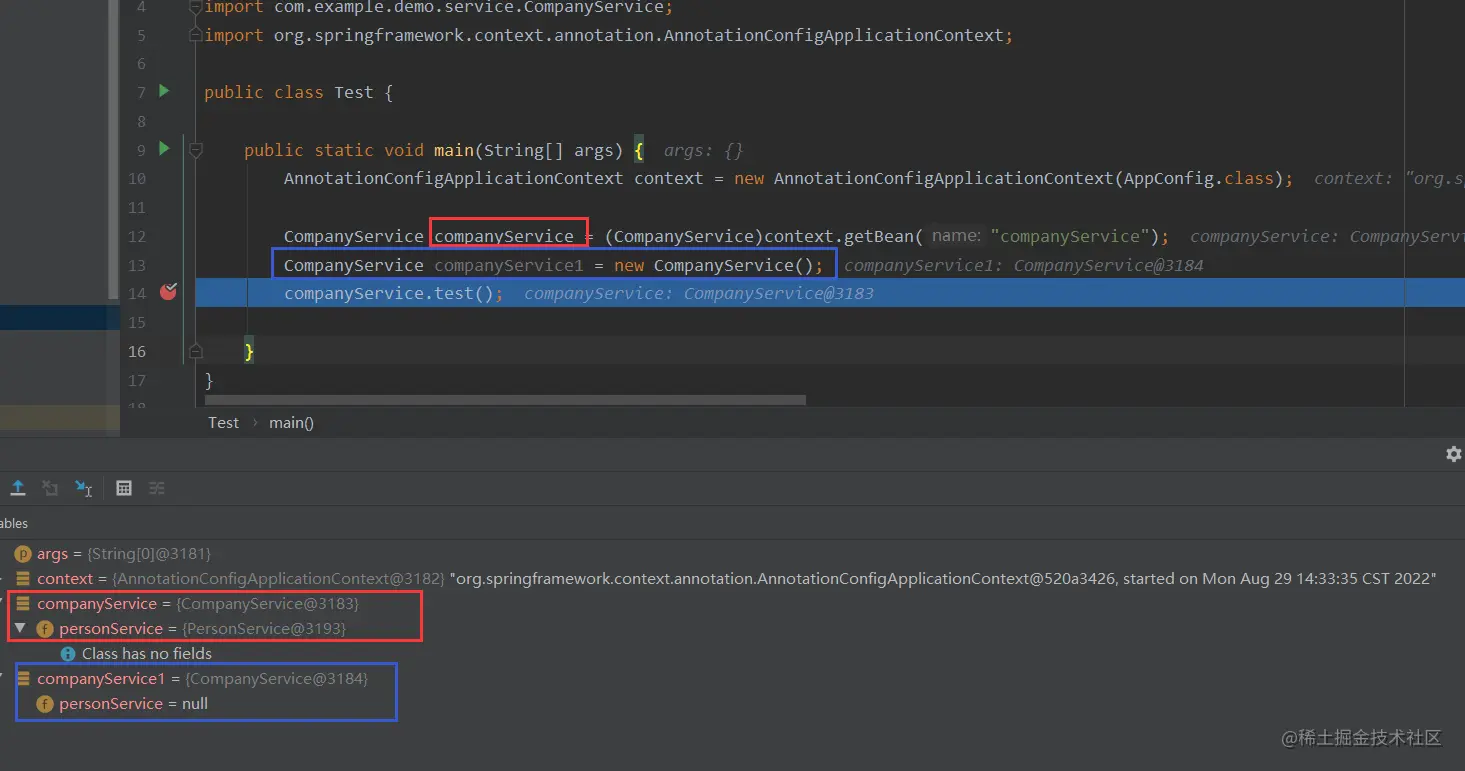Click the parameter icon next to args
The image size is (1465, 771).
pyautogui.click(x=23, y=554)
